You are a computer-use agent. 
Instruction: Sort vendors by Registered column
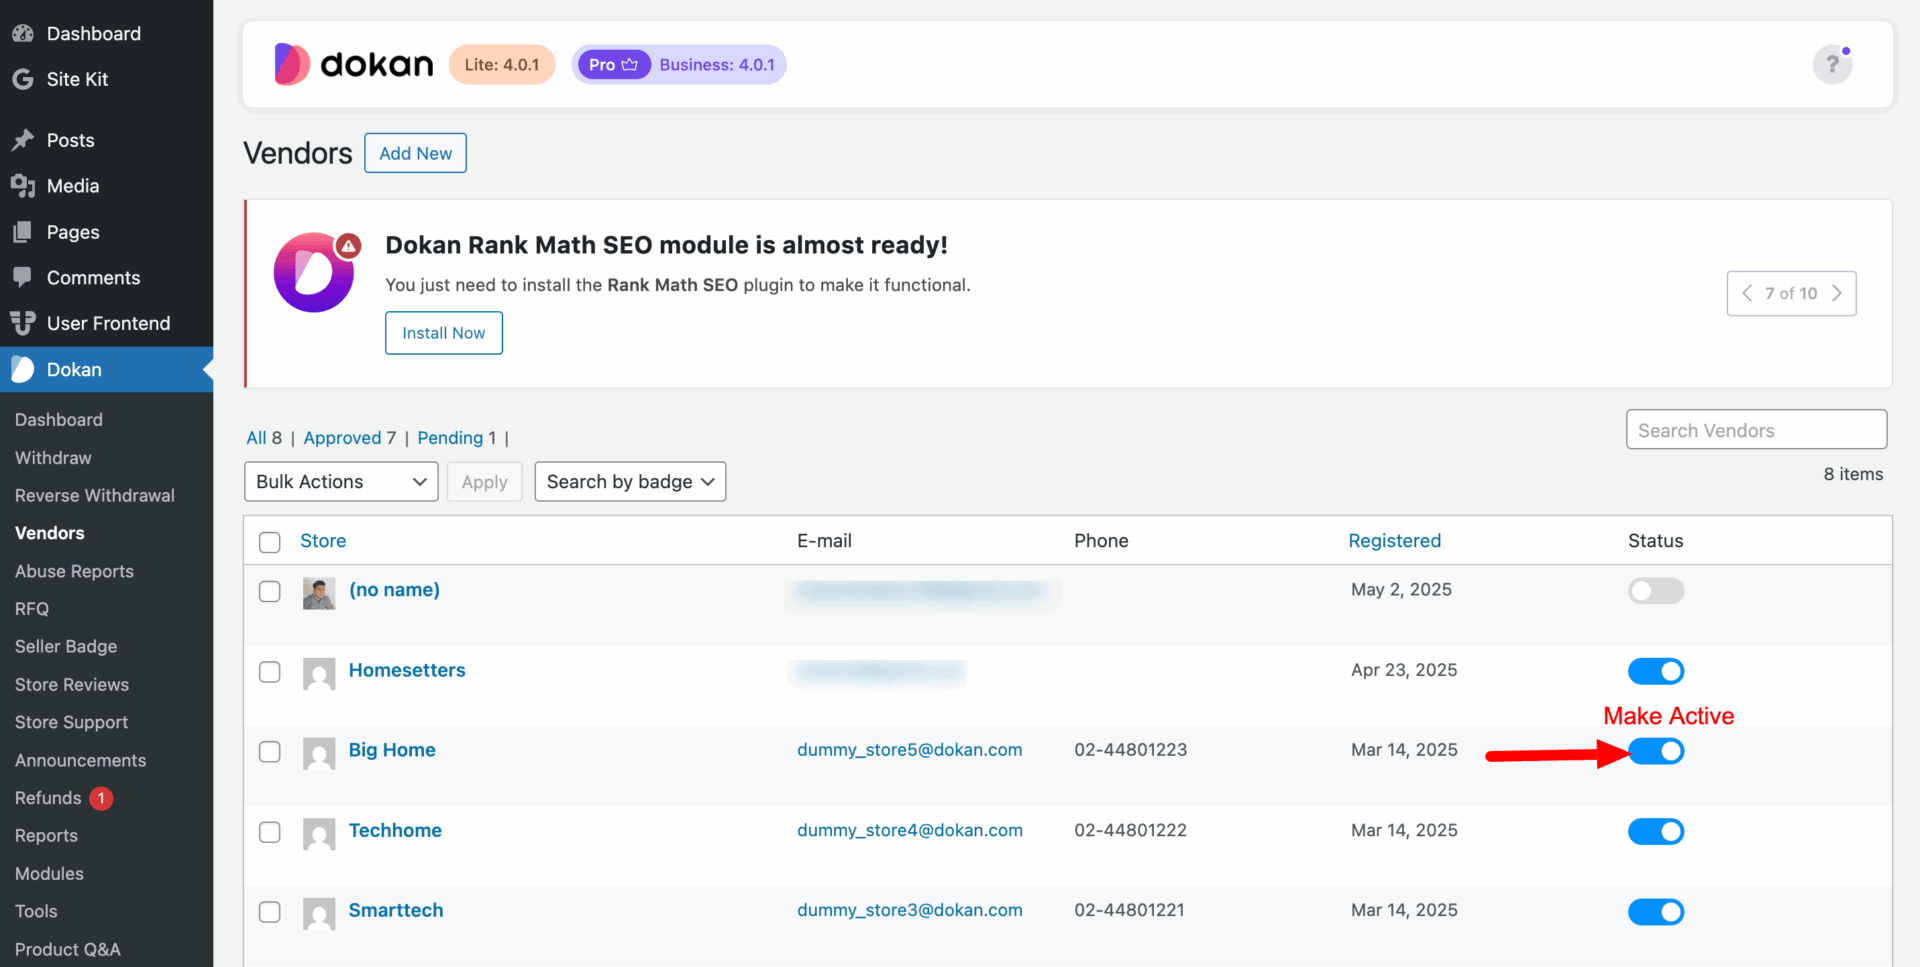1395,540
